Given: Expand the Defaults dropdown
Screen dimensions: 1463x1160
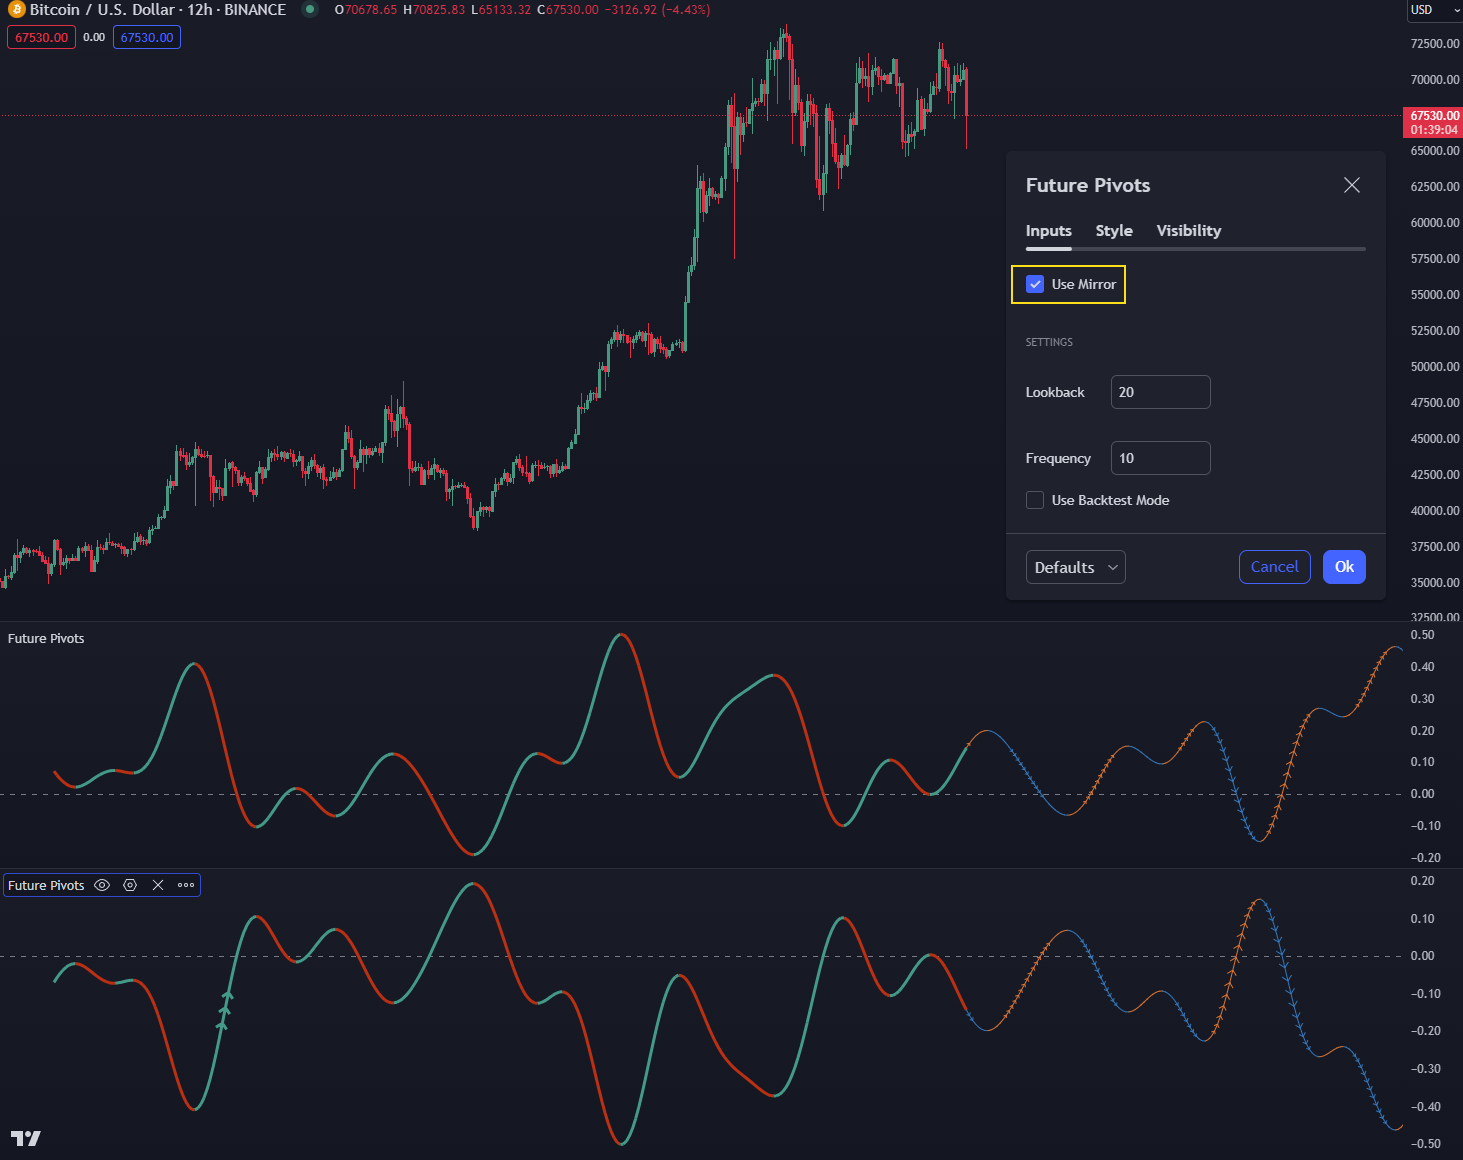Looking at the screenshot, I should point(1075,567).
